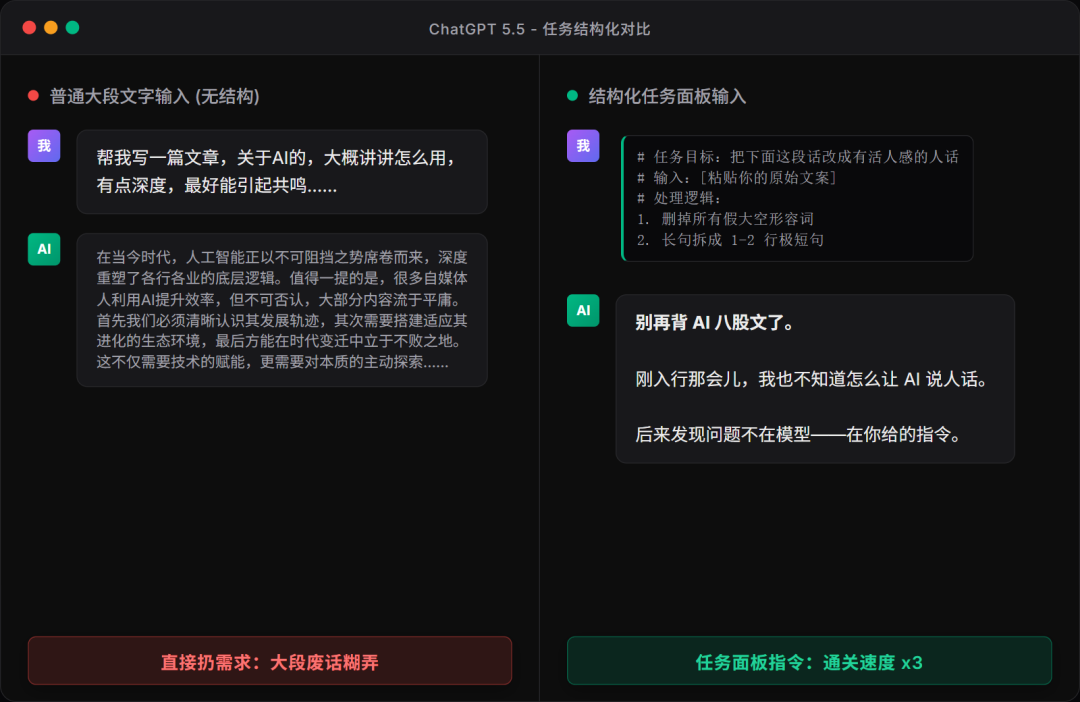
Task: Click the line '# 输入：[粘贴你的原始文案]'
Action: (736, 178)
